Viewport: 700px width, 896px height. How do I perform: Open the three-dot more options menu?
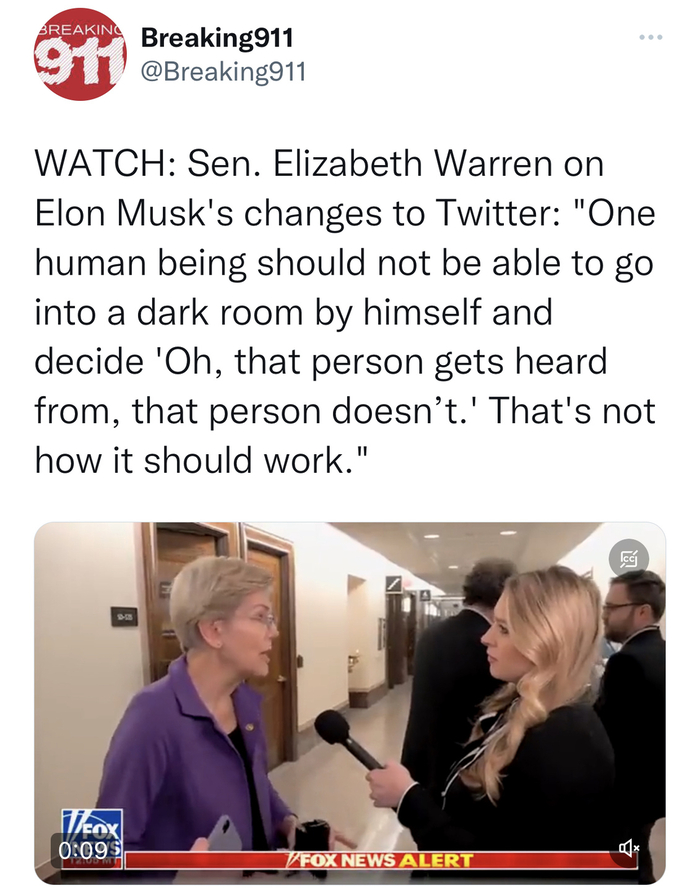click(x=651, y=38)
